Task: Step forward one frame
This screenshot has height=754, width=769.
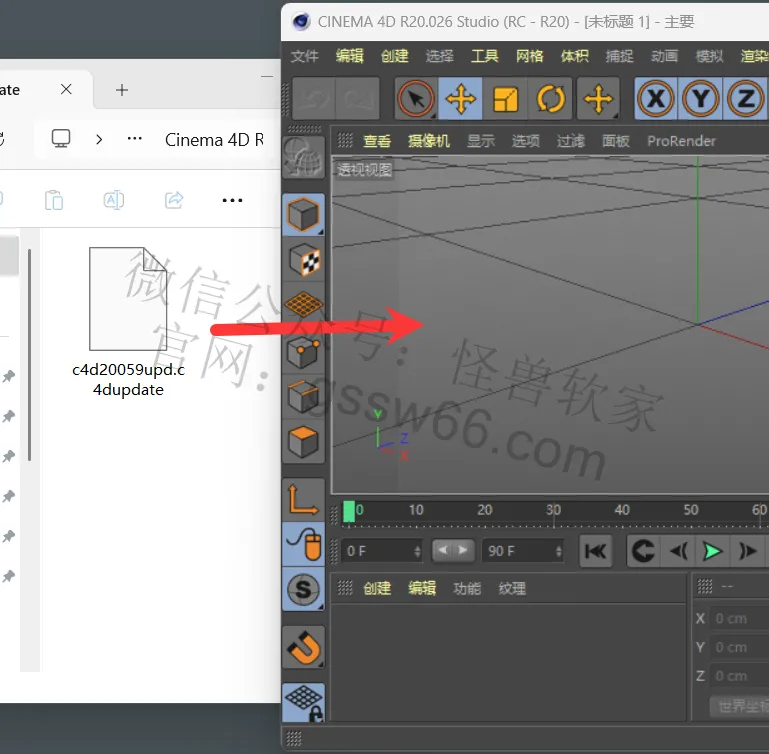Action: [x=747, y=551]
